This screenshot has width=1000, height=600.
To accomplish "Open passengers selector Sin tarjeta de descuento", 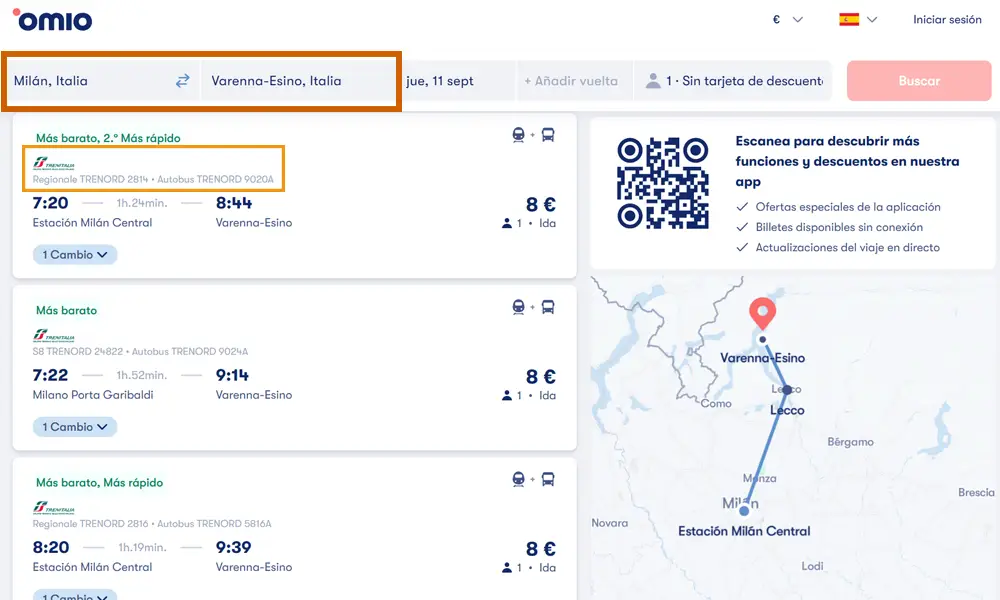I will pos(733,81).
